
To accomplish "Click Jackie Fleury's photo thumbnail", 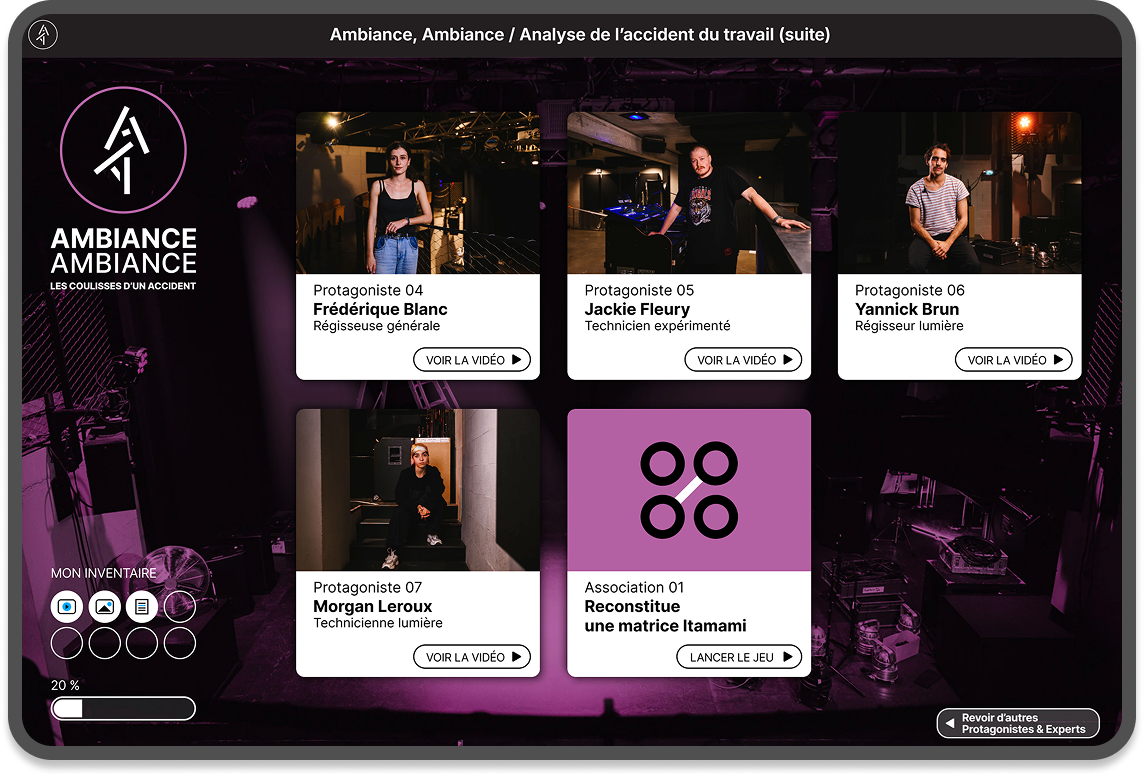I will pos(689,193).
